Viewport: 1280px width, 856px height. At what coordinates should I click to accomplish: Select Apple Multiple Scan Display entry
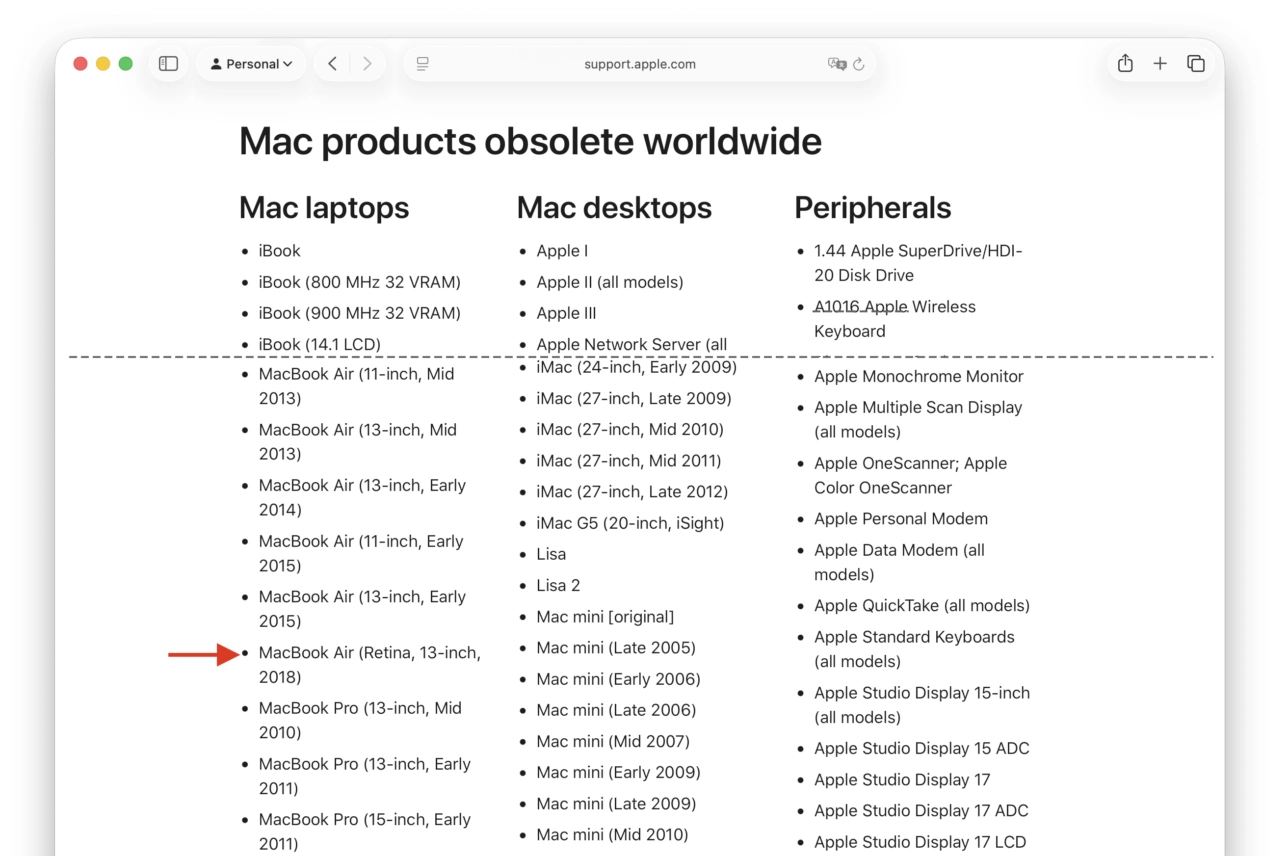pos(918,419)
